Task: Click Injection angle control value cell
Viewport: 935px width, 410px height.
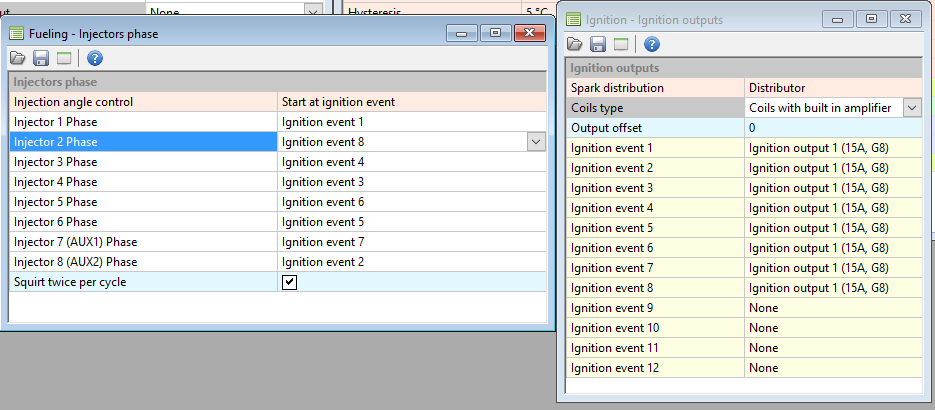Action: tap(410, 102)
